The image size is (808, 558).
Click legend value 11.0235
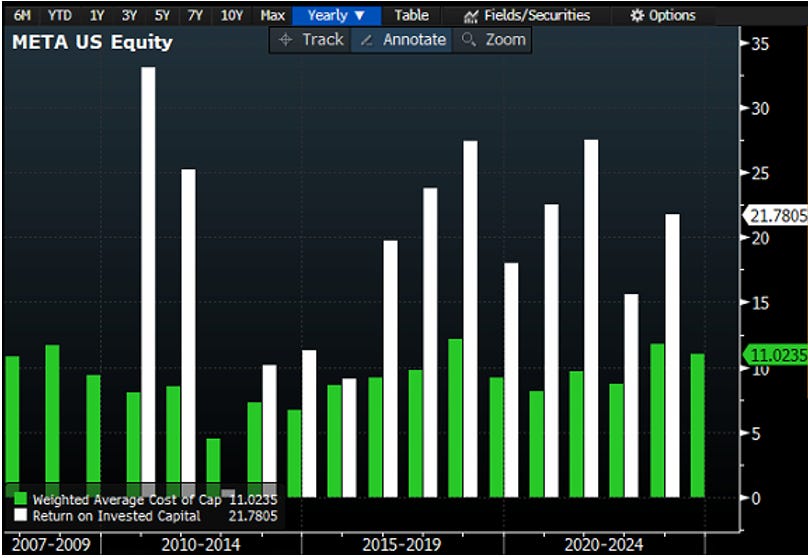coord(253,499)
